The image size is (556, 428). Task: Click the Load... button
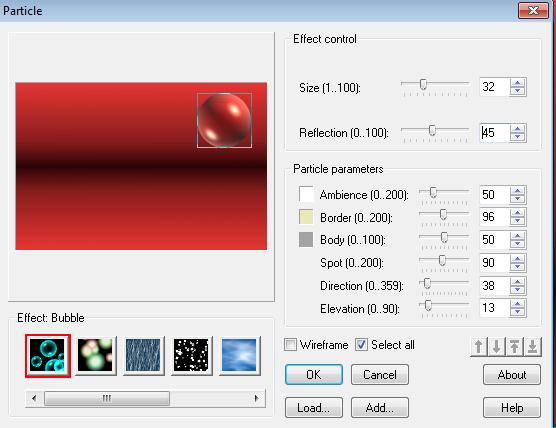coord(314,408)
